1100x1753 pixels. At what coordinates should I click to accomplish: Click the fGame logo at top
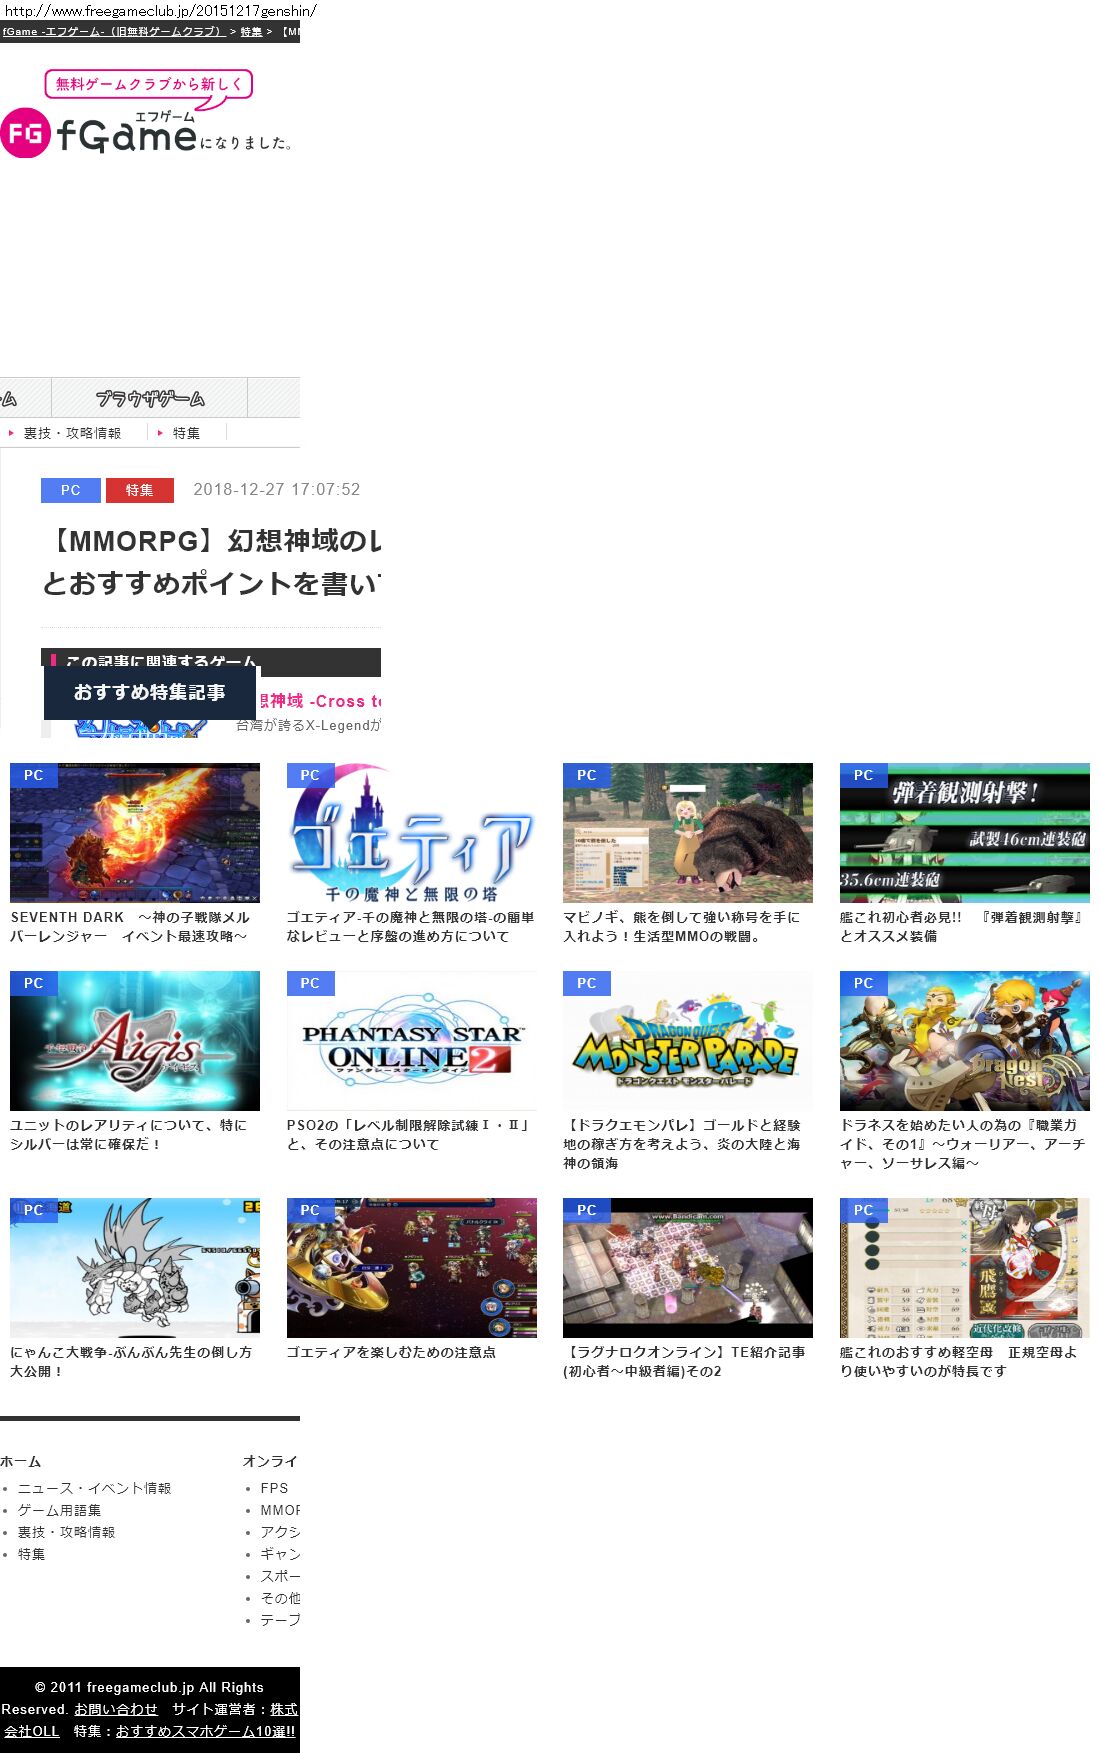[147, 114]
